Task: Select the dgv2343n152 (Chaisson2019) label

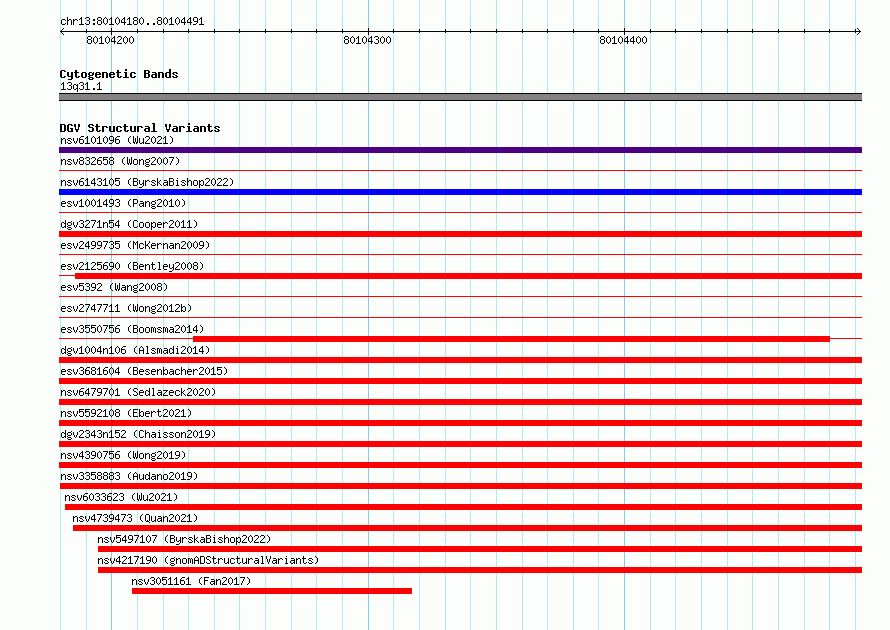Action: (x=138, y=434)
